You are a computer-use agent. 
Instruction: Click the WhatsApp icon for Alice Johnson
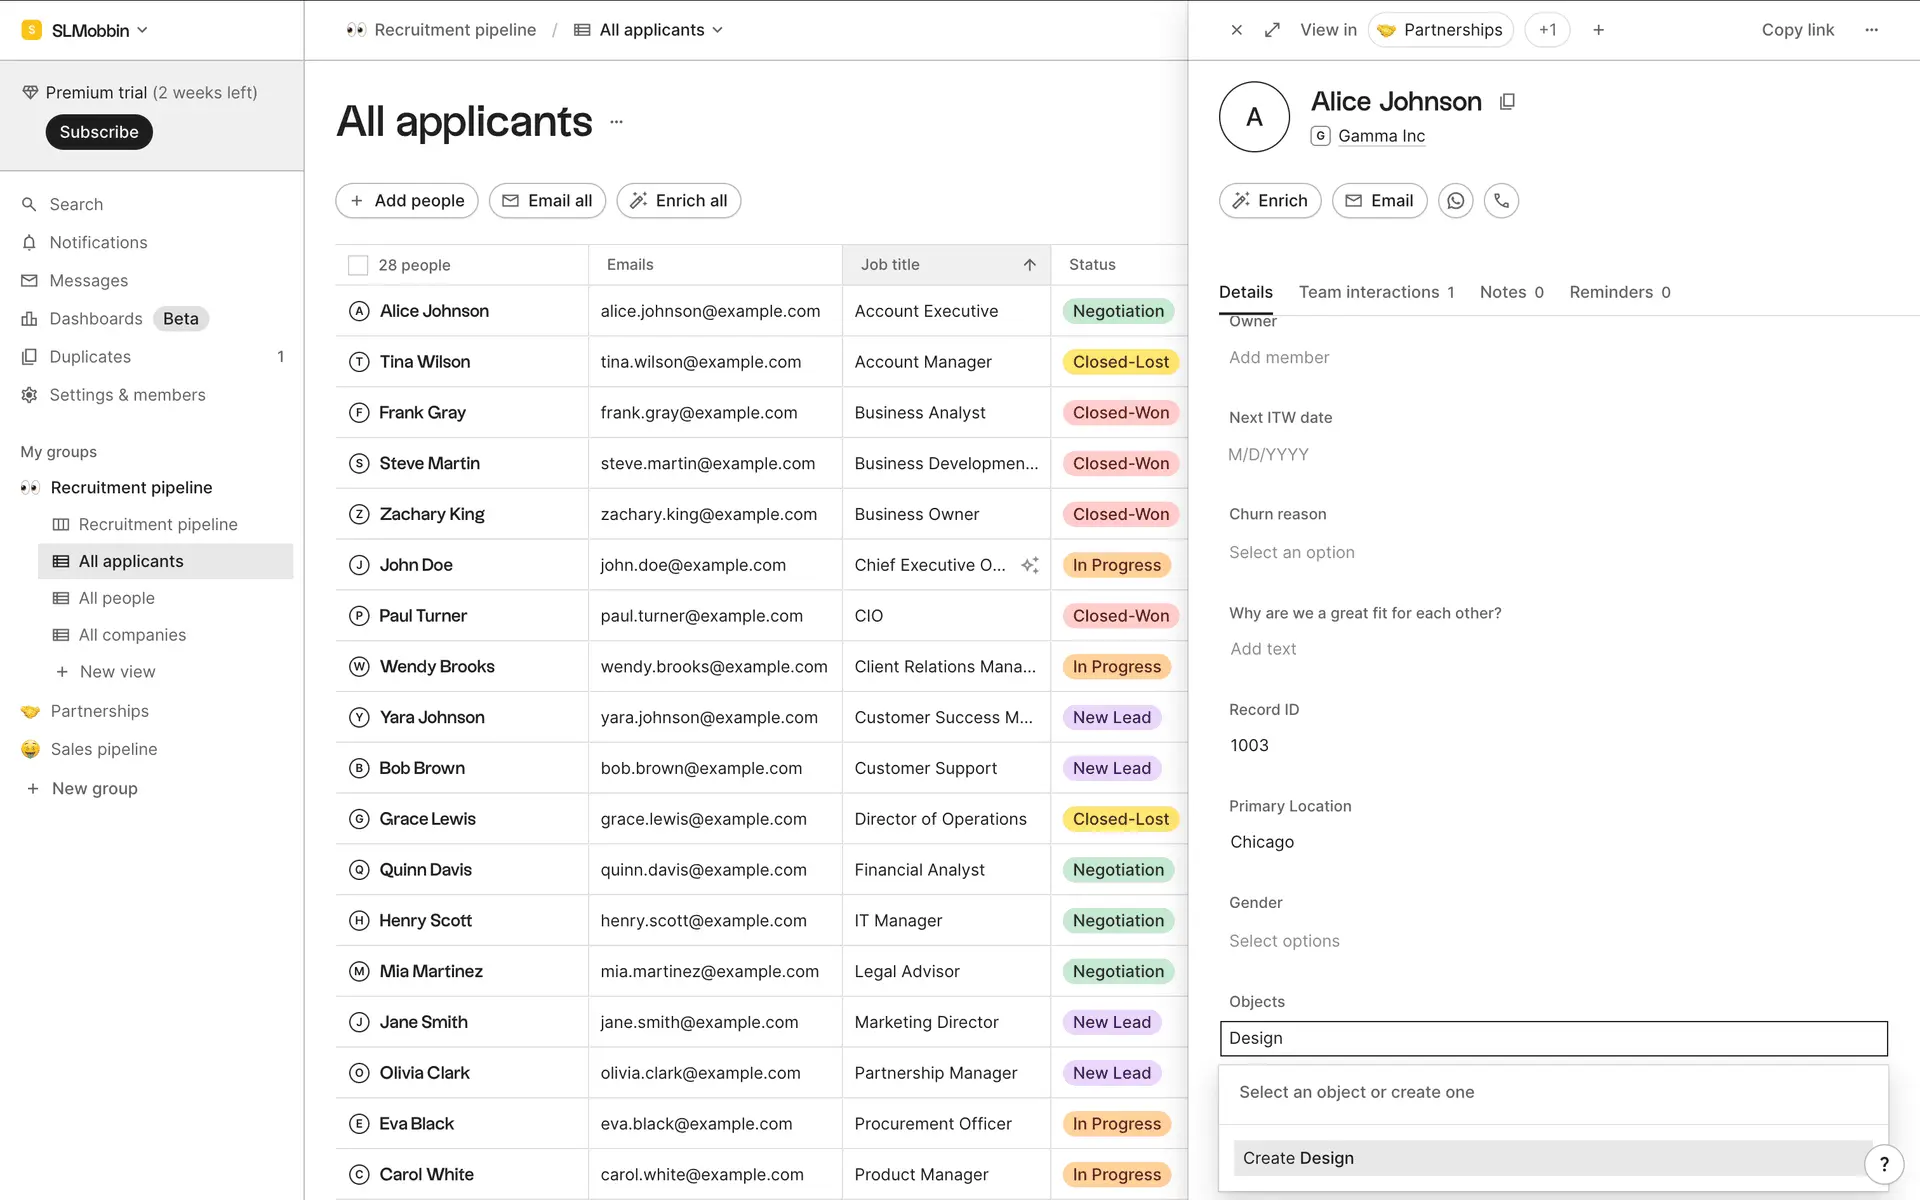[1455, 201]
